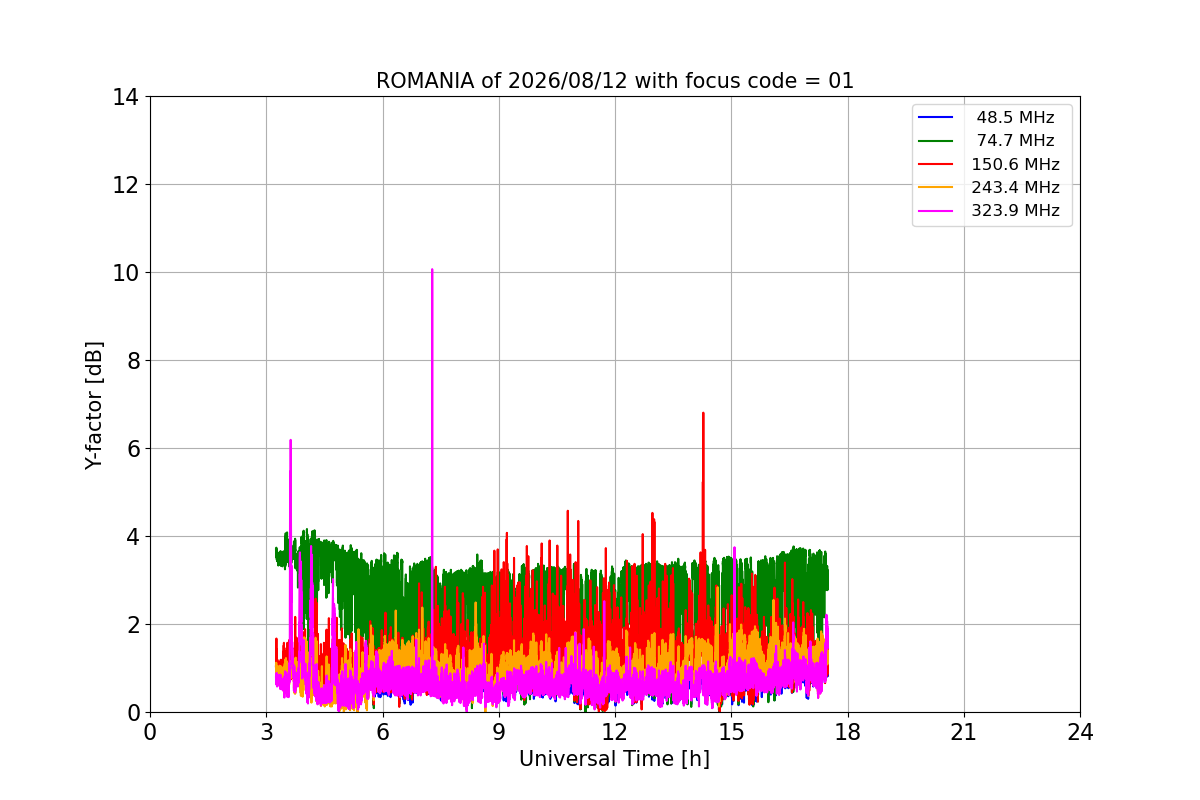Click the x-axis tick label 12
The image size is (1200, 800).
click(x=615, y=732)
